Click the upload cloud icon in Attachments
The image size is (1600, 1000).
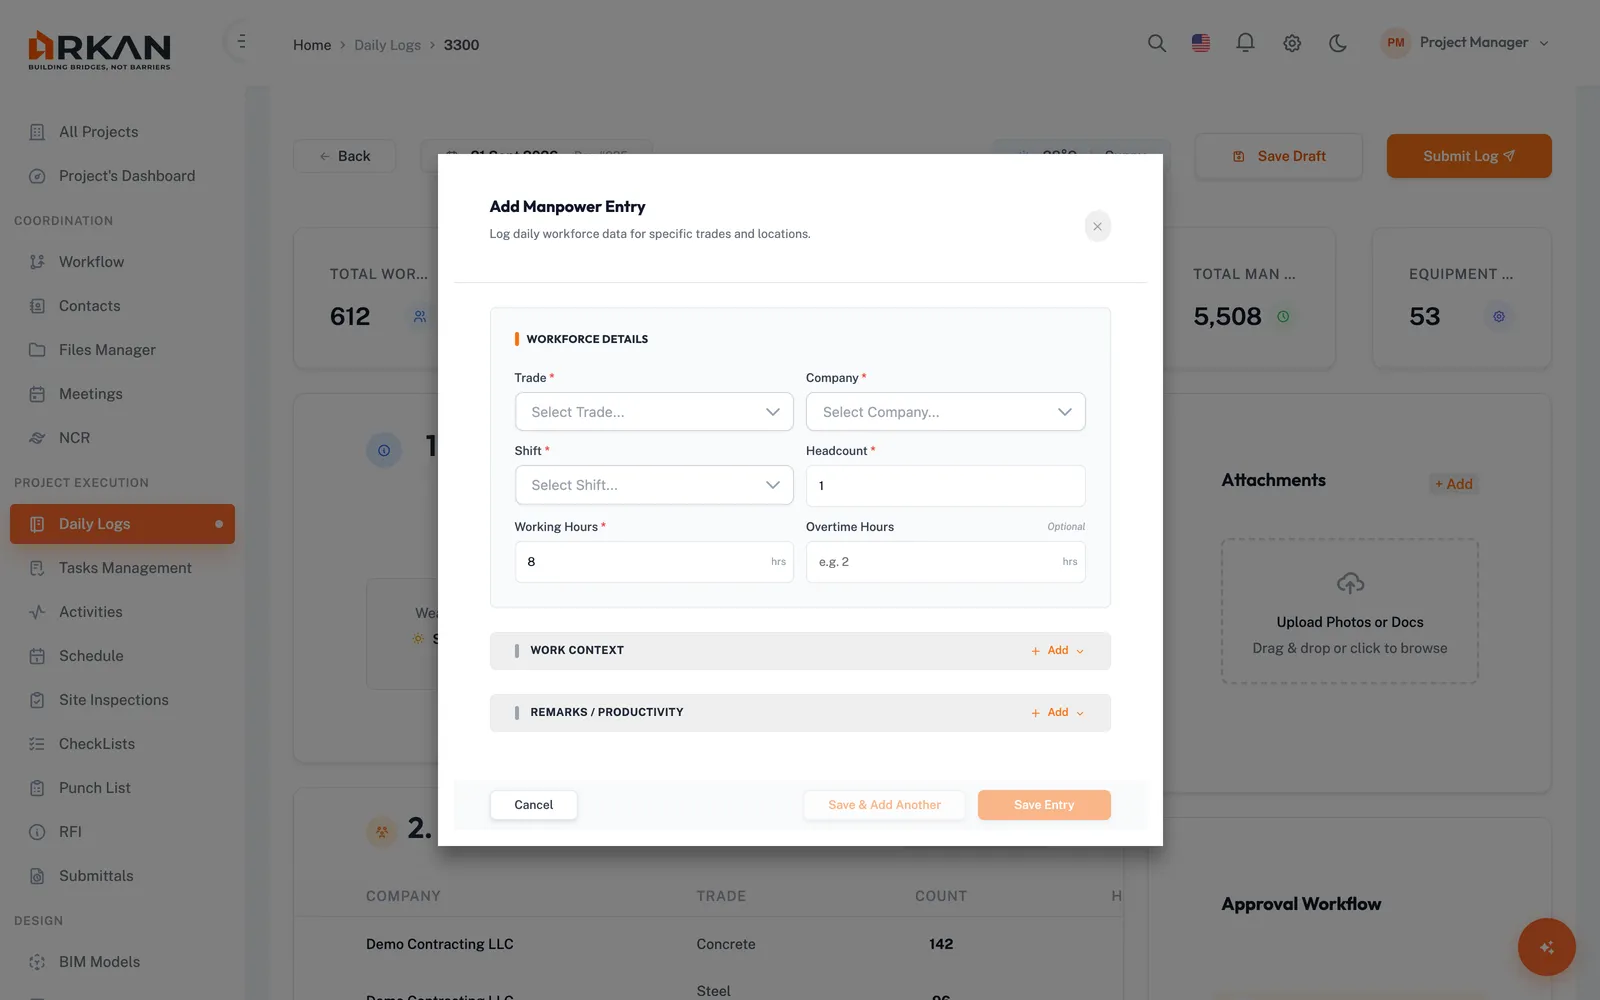pyautogui.click(x=1350, y=583)
